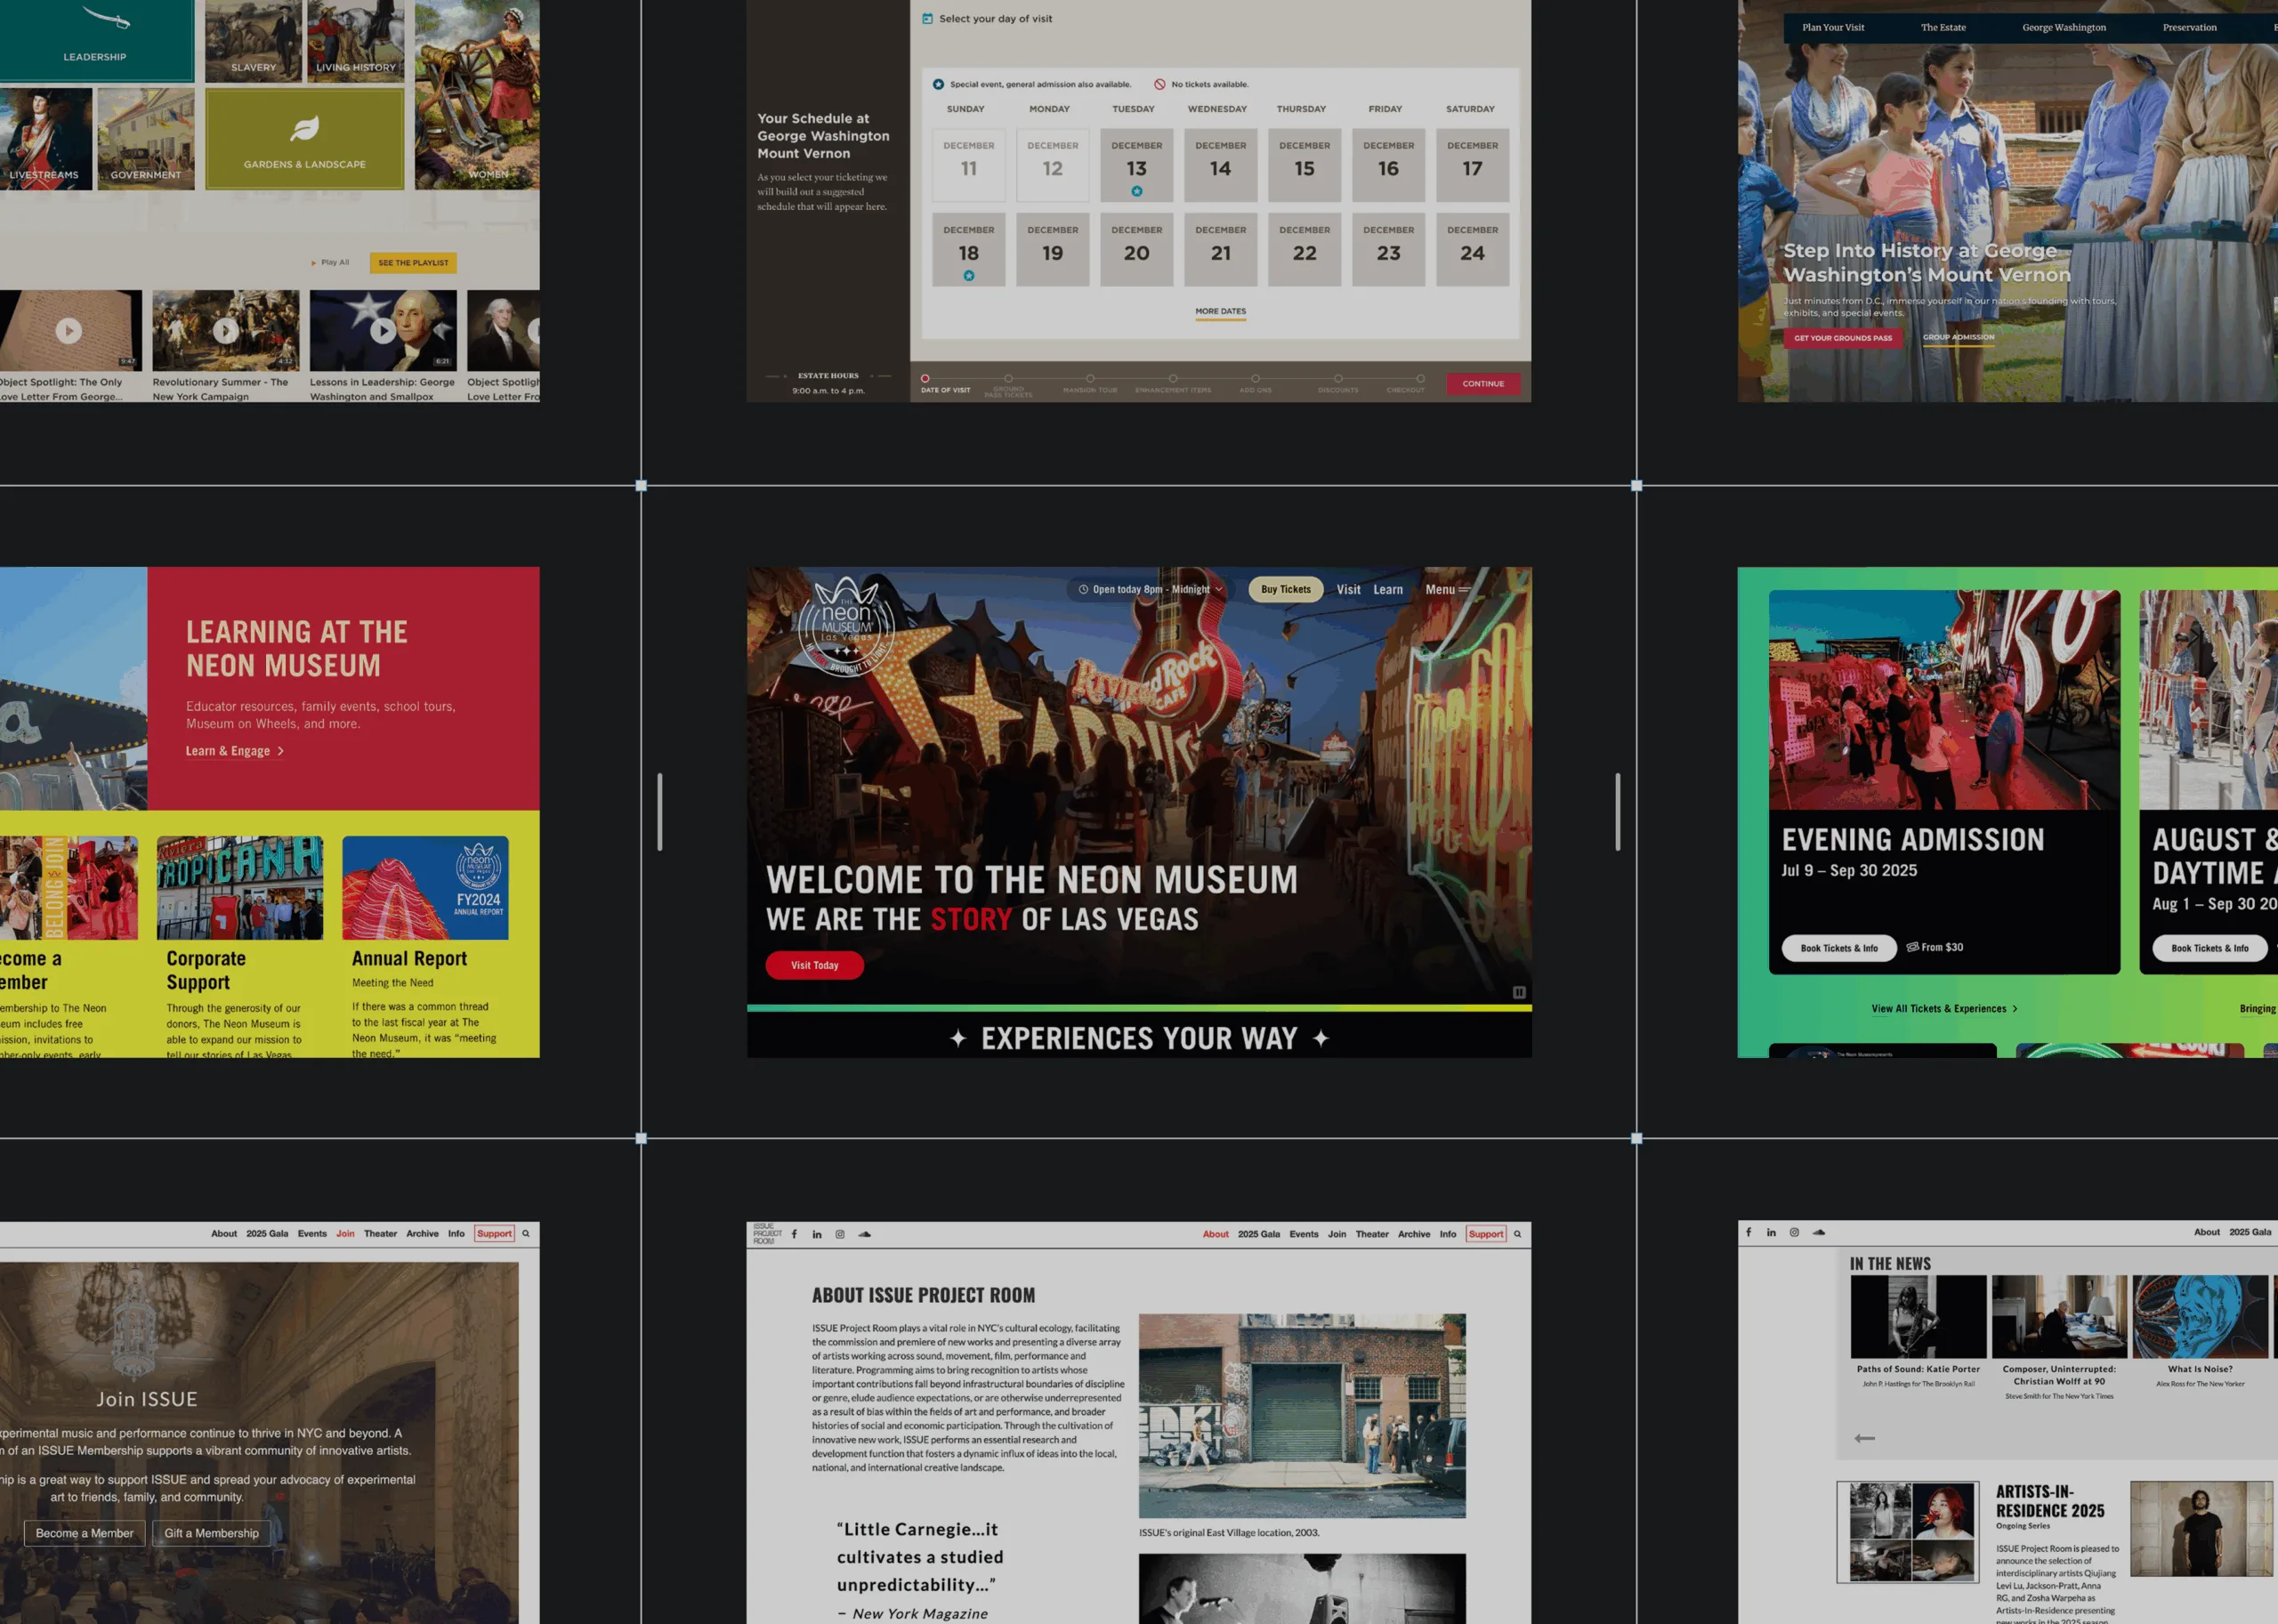Play the Lessons in Leadership video
Image resolution: width=2278 pixels, height=1624 pixels.
(x=383, y=330)
